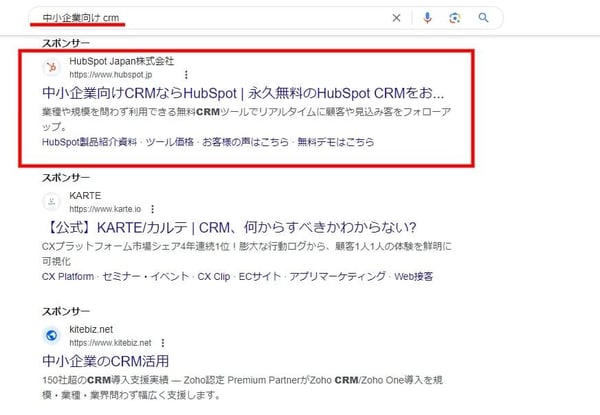Open the HubSpot製品紹介資料 sitelink
This screenshot has height=415, width=600.
coord(89,142)
